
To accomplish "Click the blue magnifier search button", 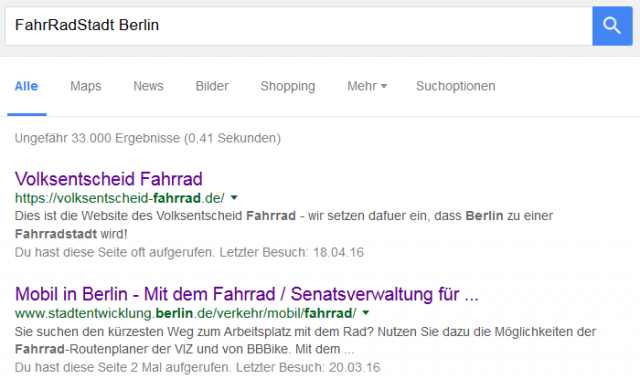I will [x=612, y=26].
